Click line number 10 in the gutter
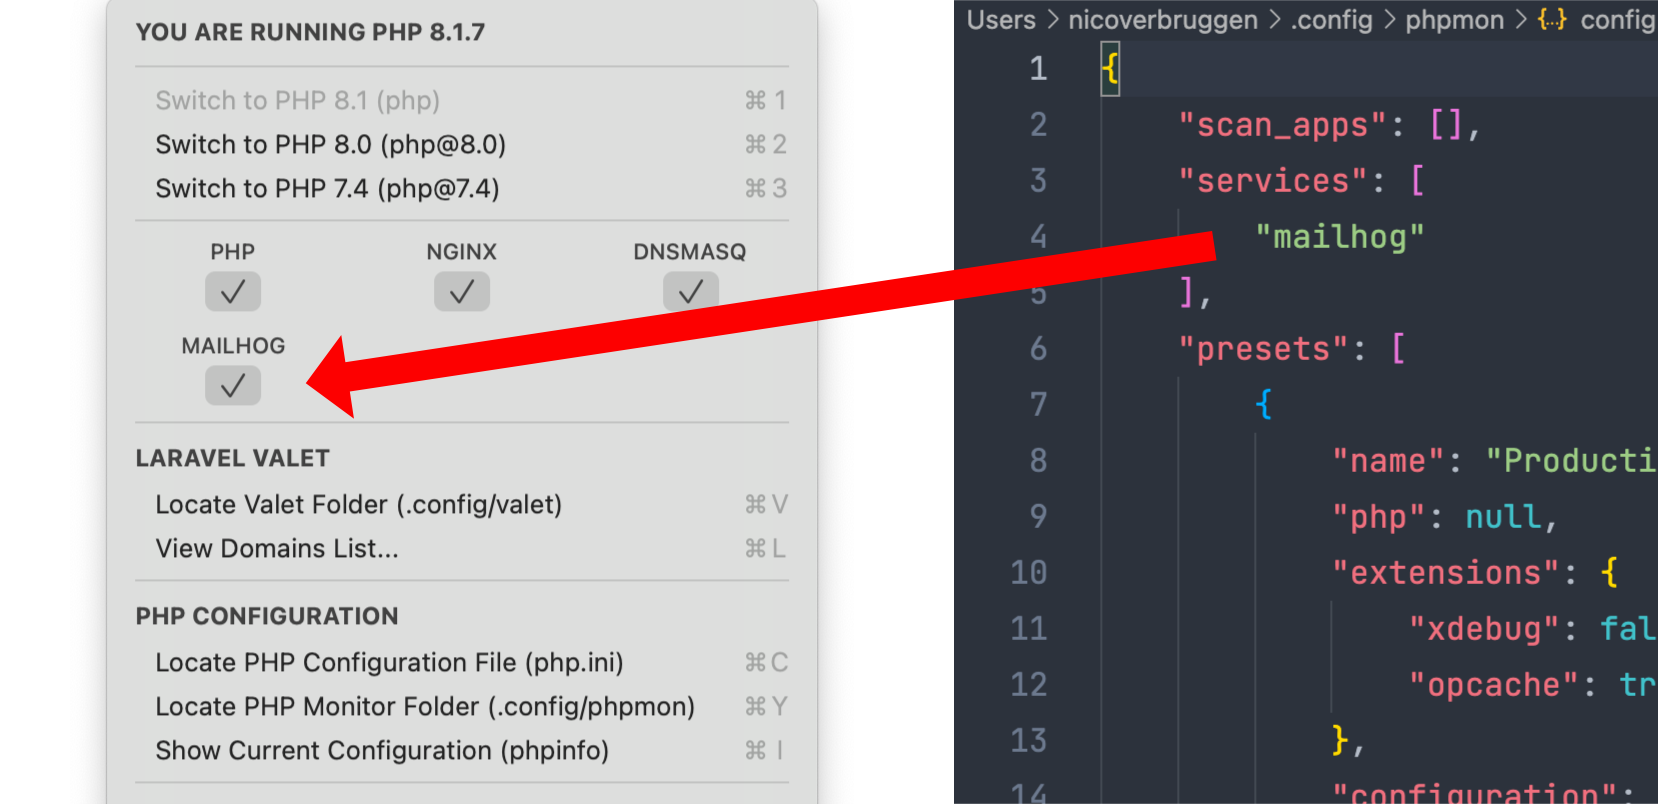 tap(1029, 573)
